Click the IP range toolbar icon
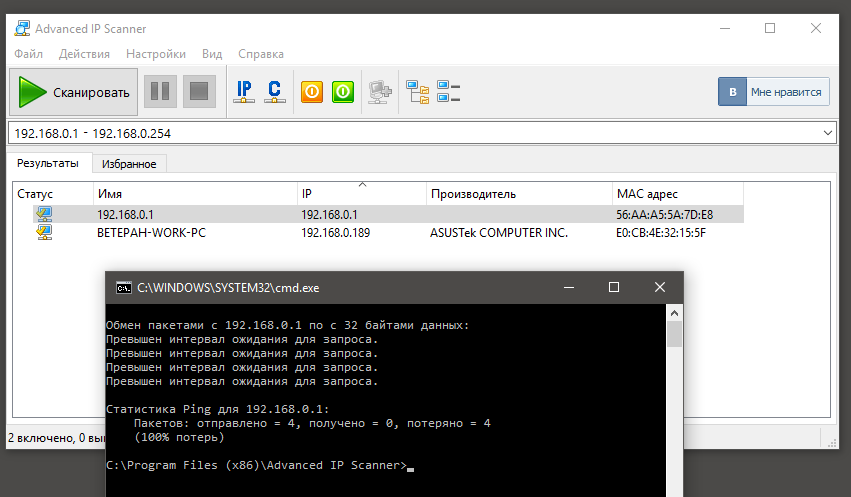Image resolution: width=851 pixels, height=497 pixels. coord(243,92)
